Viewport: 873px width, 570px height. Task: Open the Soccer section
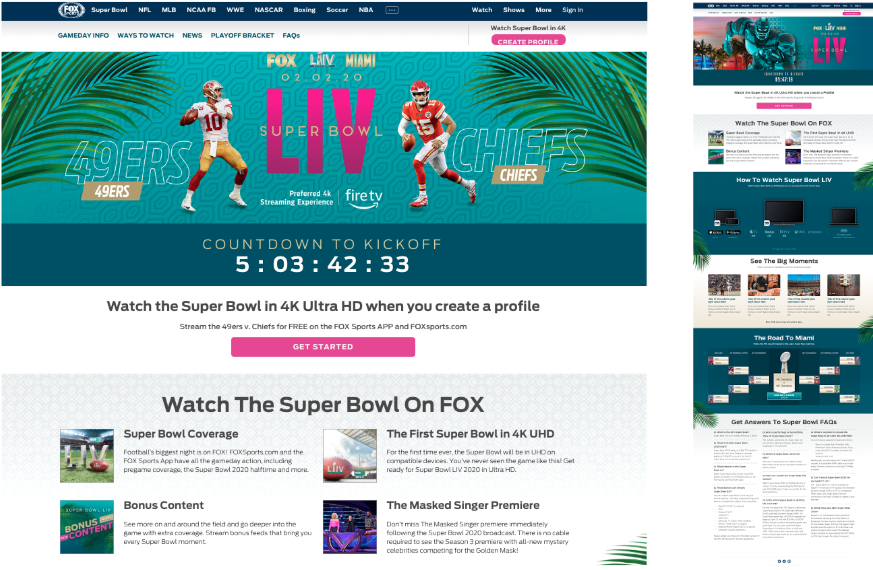click(337, 10)
